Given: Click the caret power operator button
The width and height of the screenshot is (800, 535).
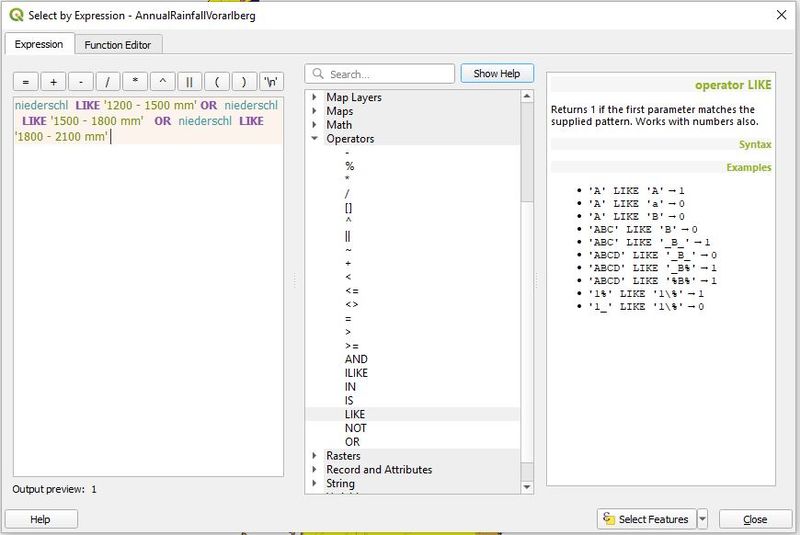Looking at the screenshot, I should point(162,81).
